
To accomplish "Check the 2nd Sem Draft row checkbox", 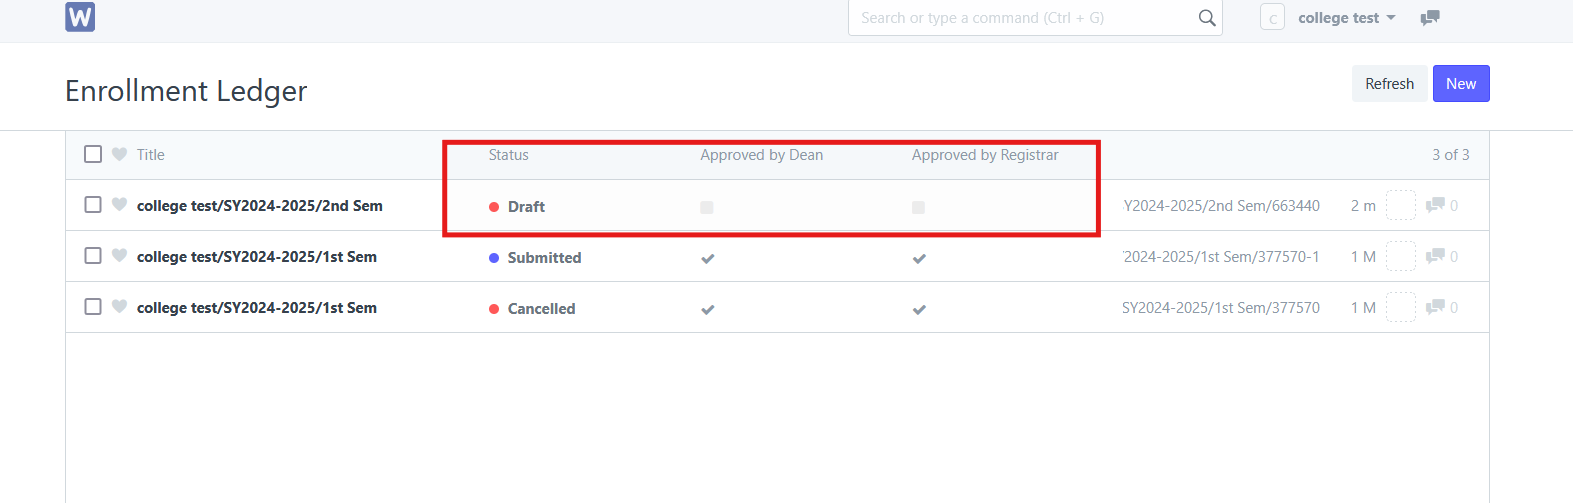I will (93, 205).
